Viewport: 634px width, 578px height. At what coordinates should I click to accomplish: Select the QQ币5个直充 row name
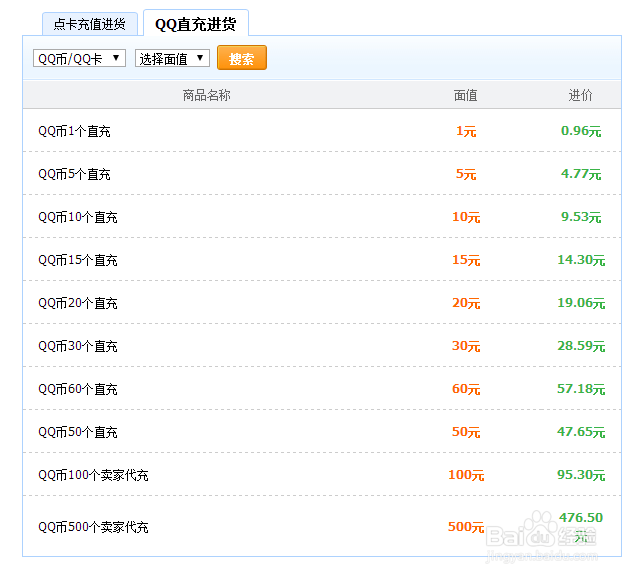point(74,174)
